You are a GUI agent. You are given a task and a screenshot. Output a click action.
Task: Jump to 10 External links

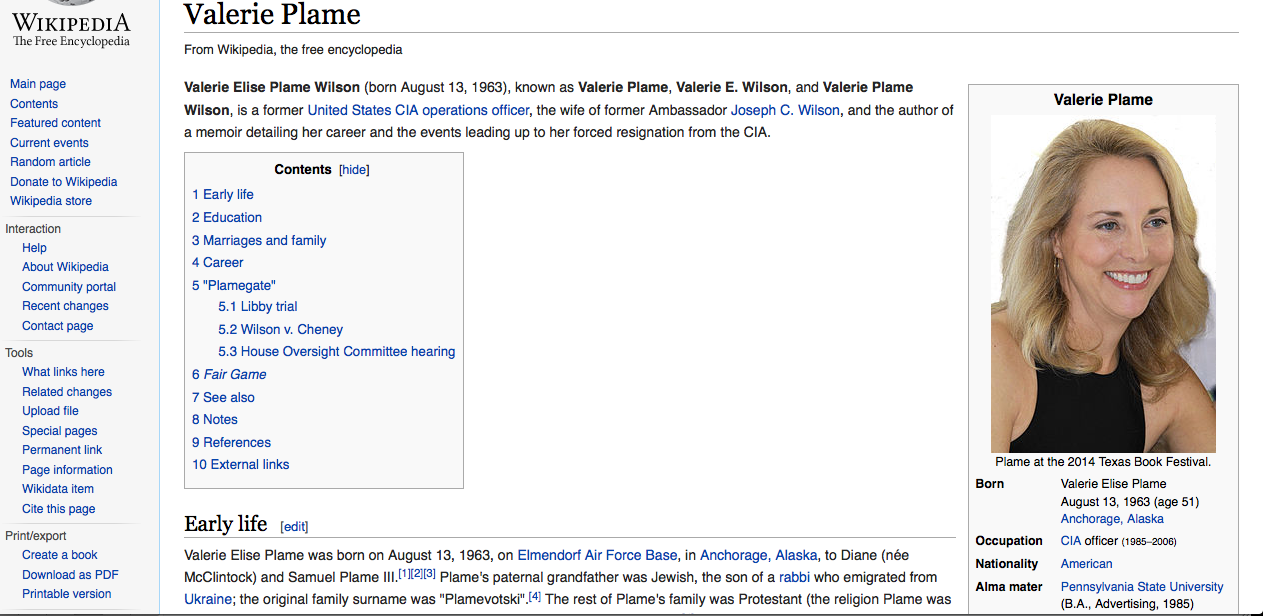(x=241, y=464)
